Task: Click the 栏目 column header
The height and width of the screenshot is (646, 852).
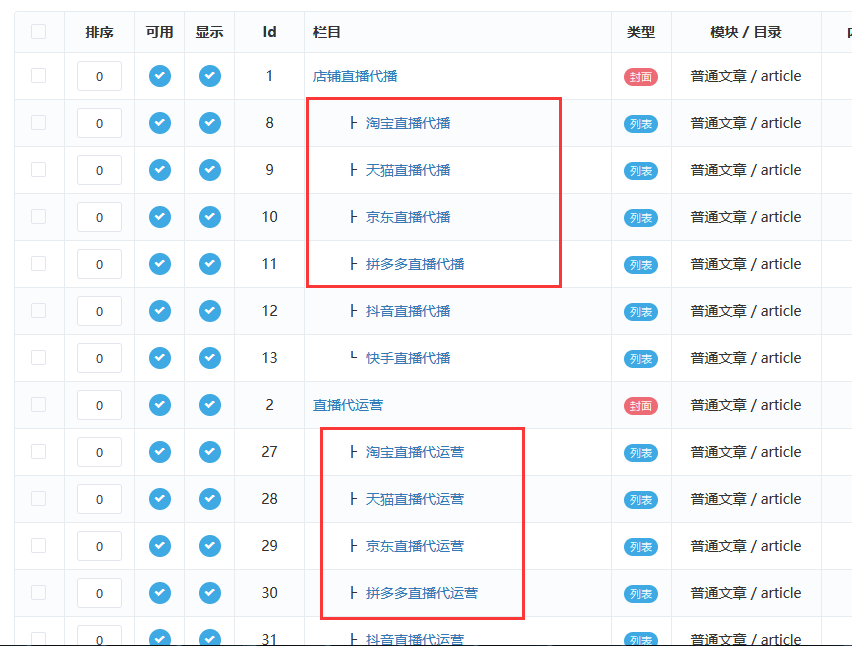Action: pyautogui.click(x=327, y=32)
